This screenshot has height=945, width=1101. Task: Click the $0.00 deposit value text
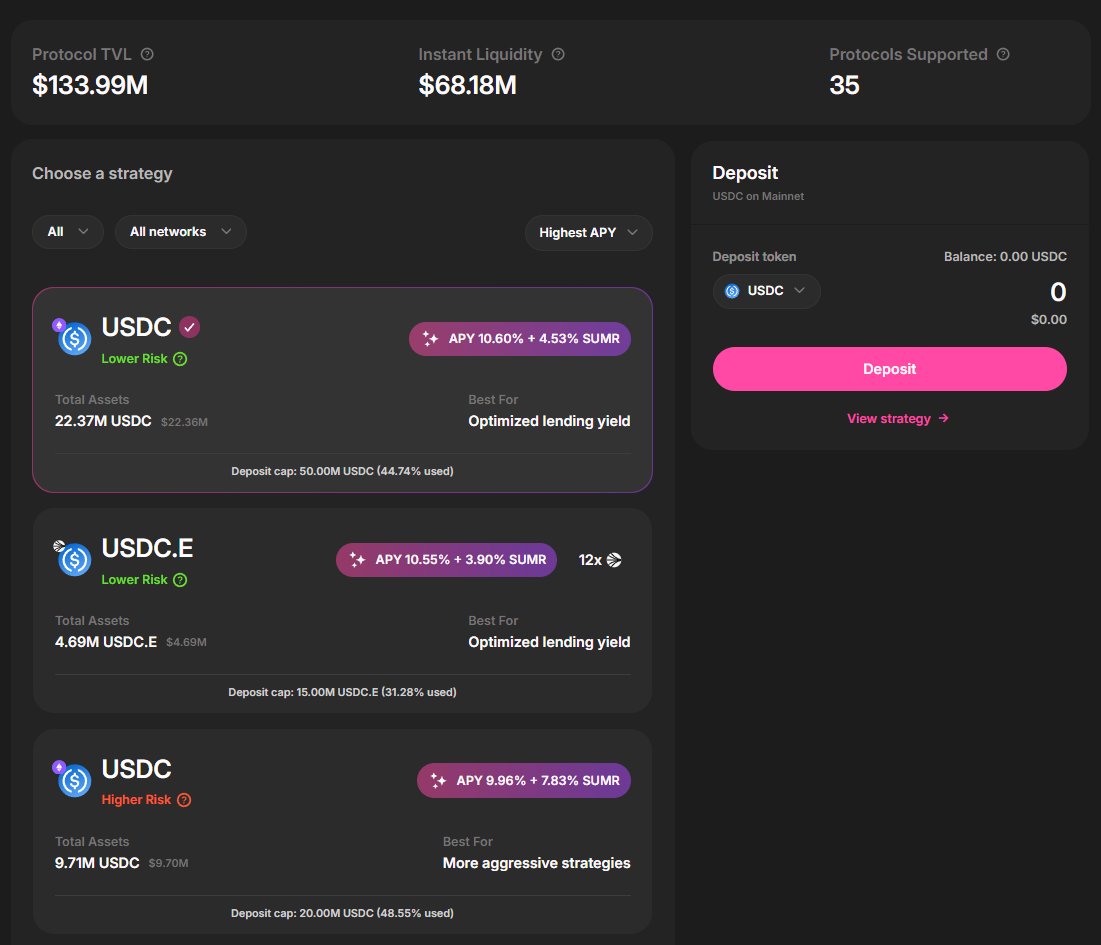[x=1048, y=320]
